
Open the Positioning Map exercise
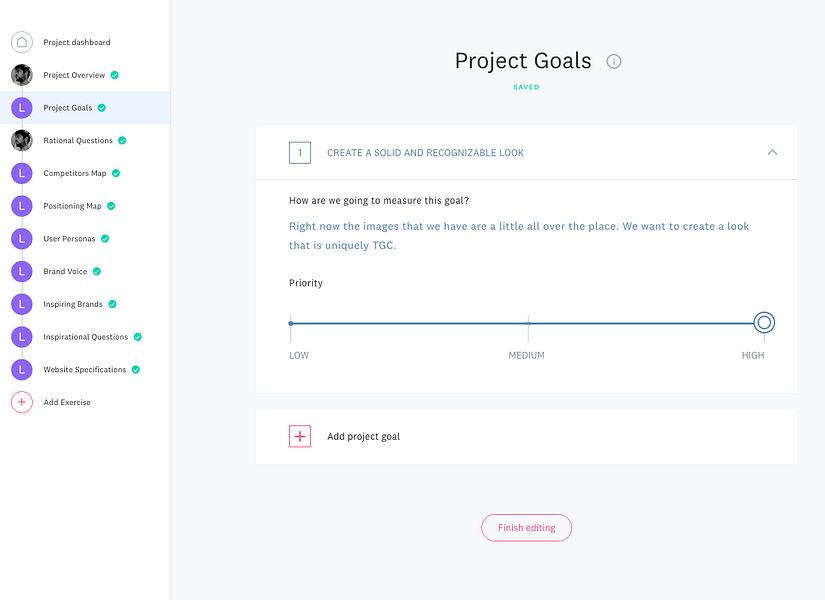(x=72, y=206)
